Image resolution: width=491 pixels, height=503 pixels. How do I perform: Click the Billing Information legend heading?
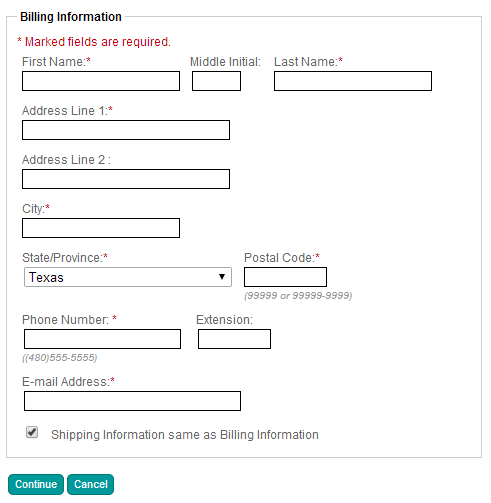click(x=71, y=17)
